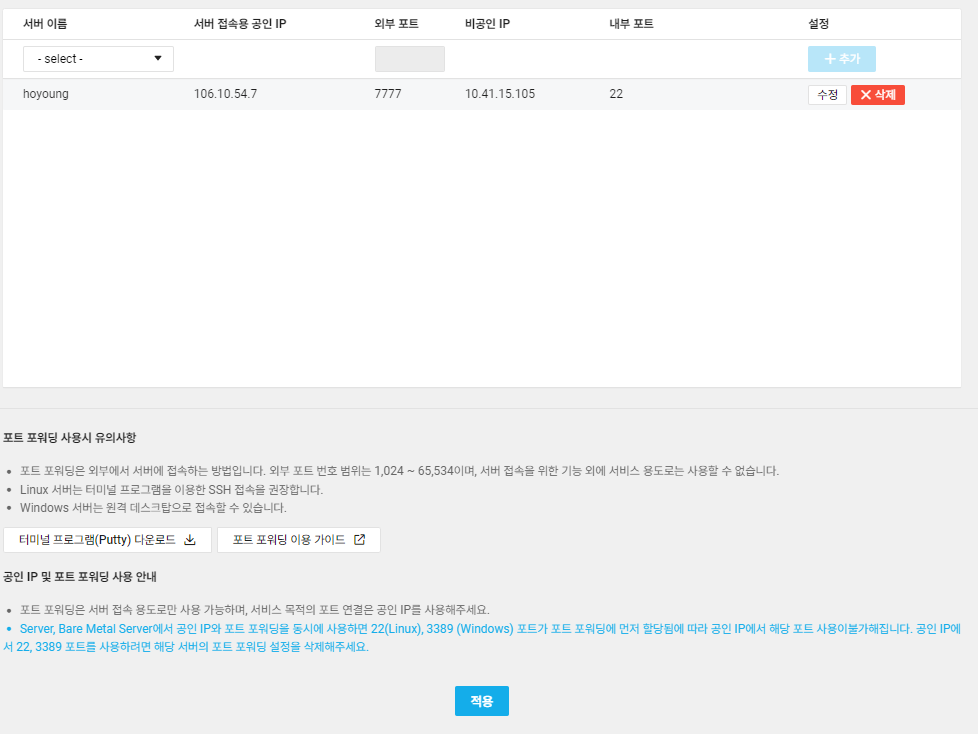
Task: Click the 설정 column header
Action: [x=818, y=24]
